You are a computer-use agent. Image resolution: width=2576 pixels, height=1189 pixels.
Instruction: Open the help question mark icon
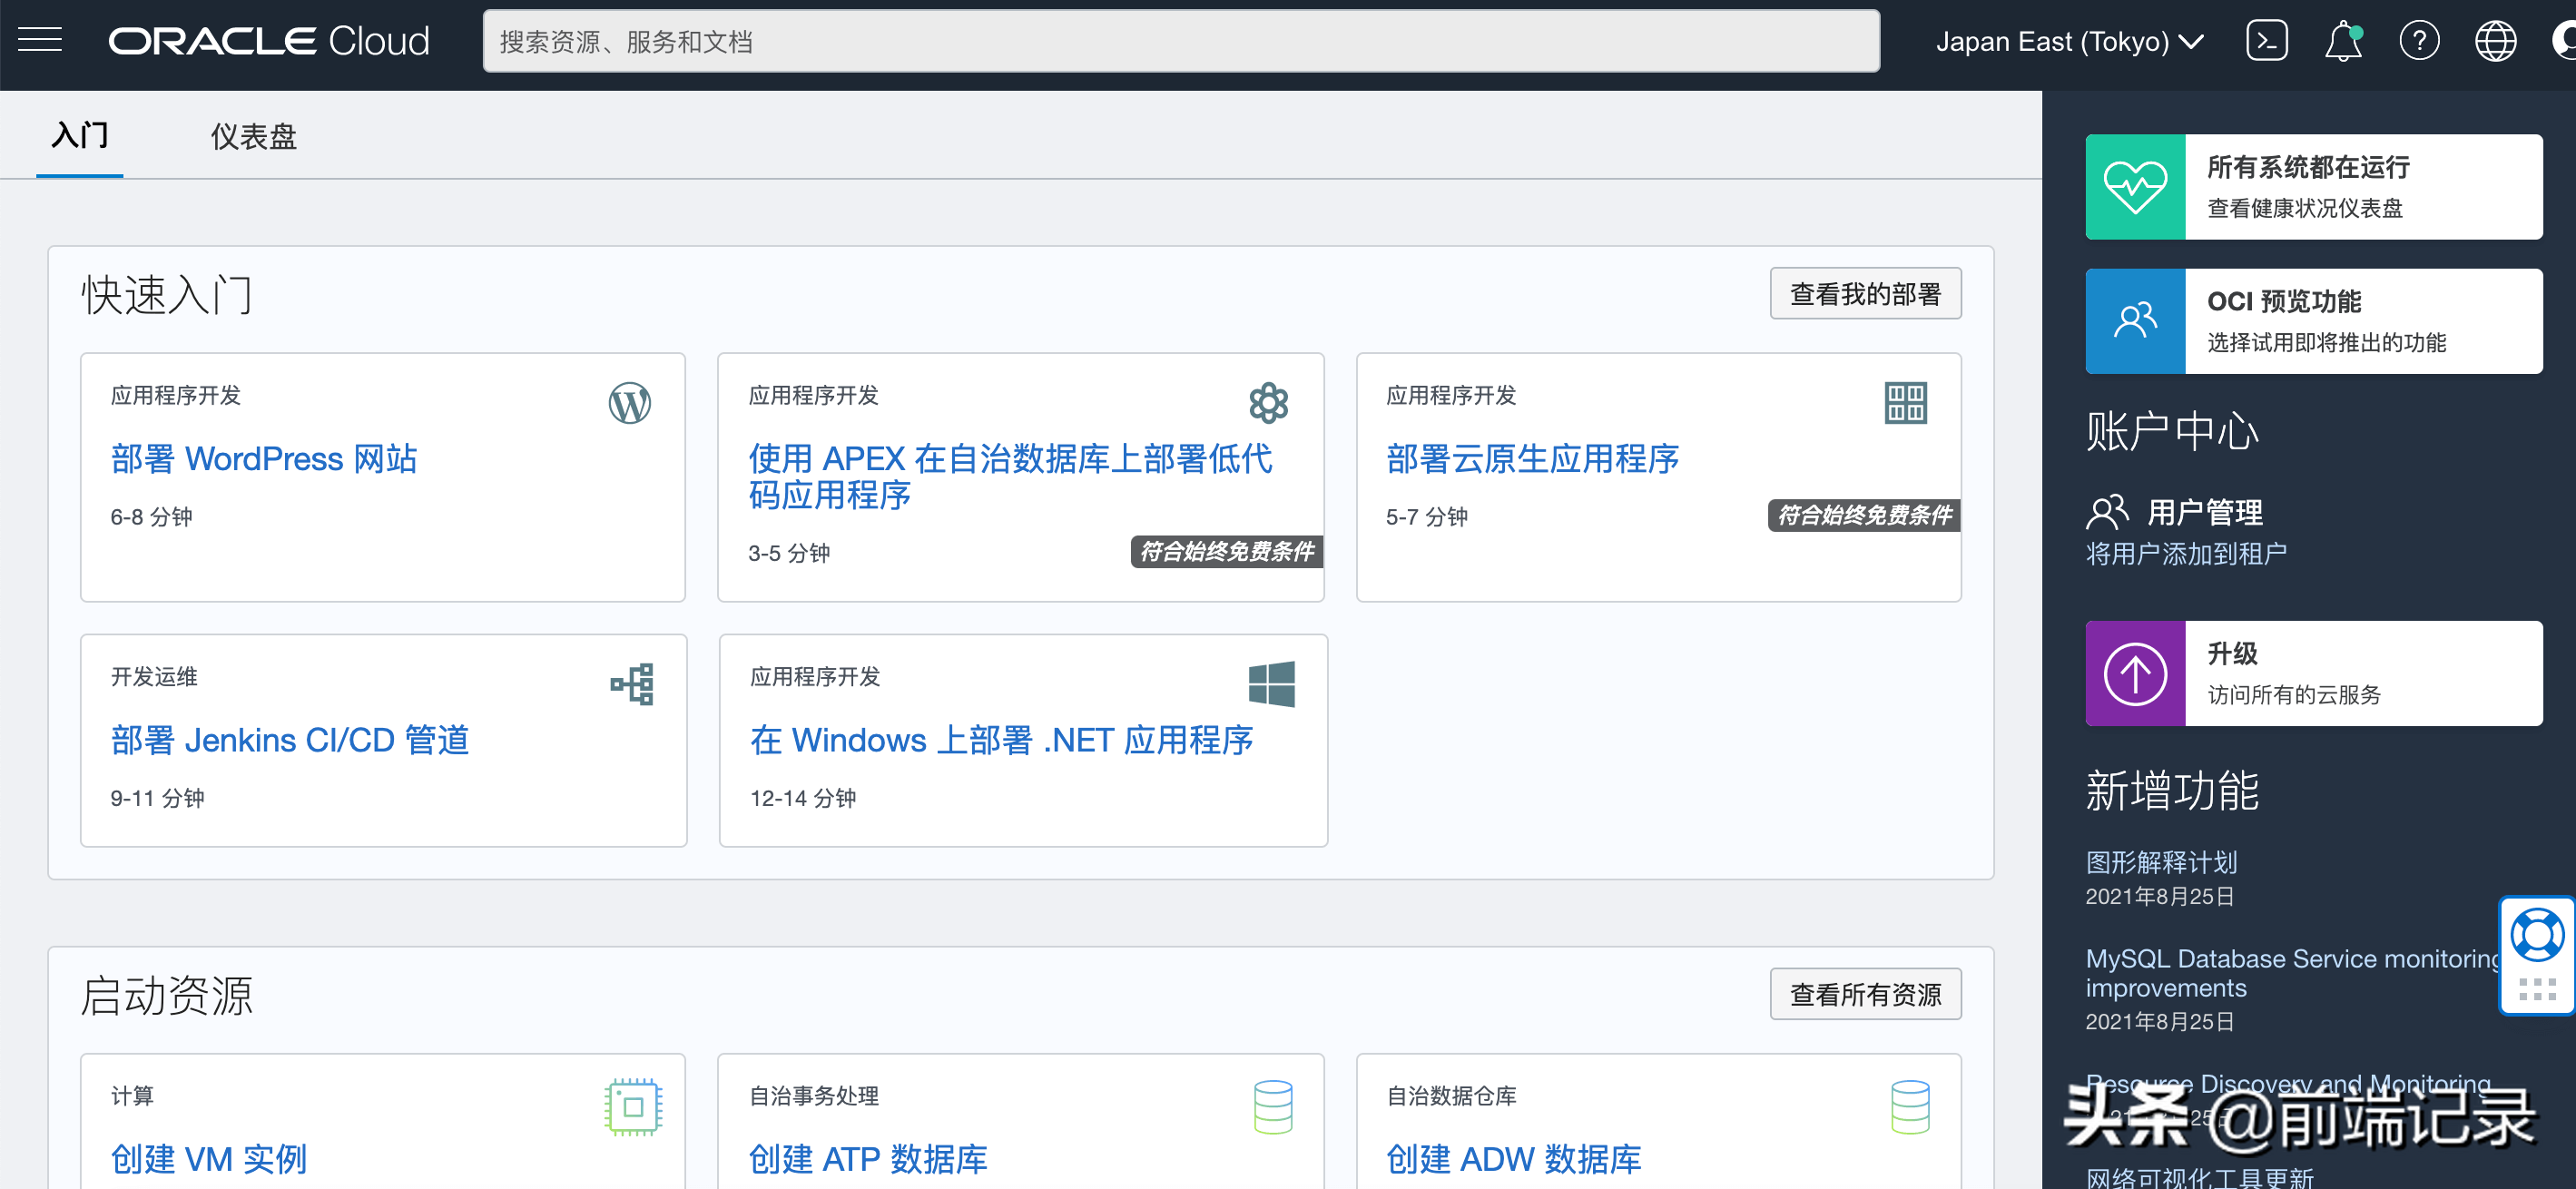click(x=2419, y=41)
